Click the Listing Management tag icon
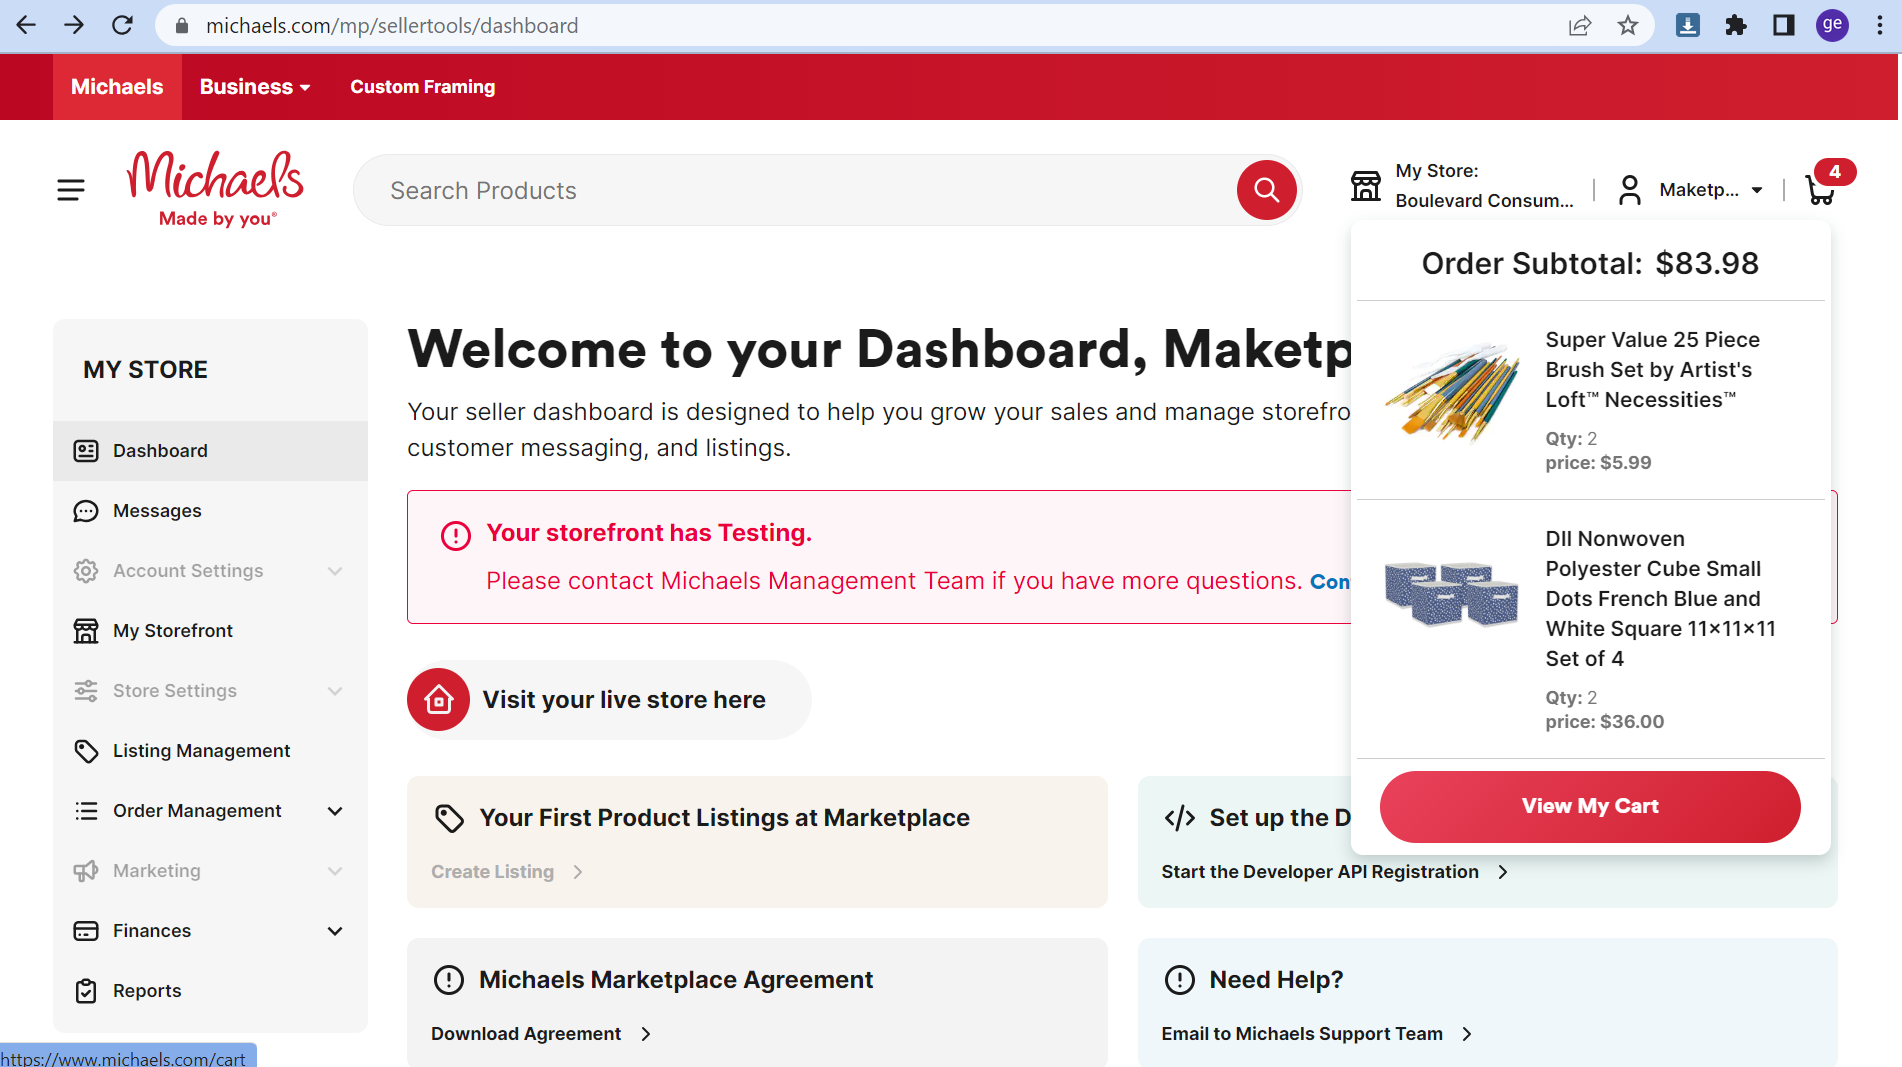 (86, 751)
